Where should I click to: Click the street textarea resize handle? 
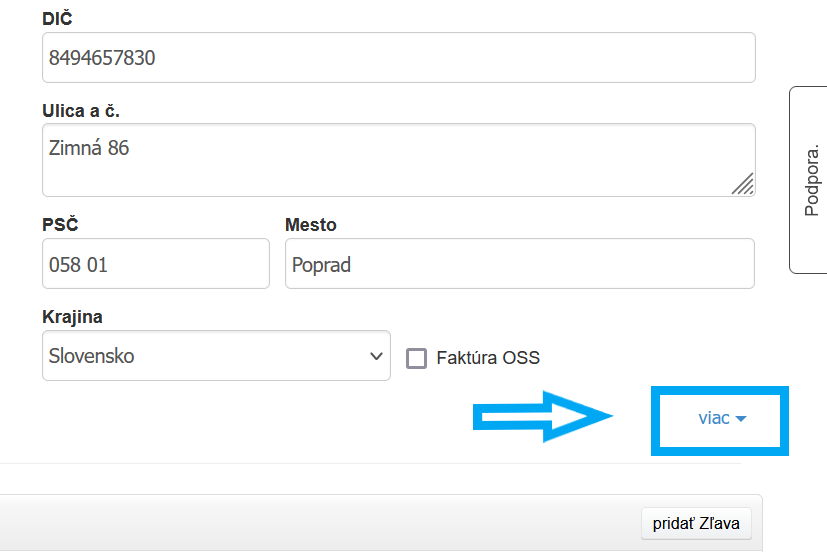click(x=742, y=183)
